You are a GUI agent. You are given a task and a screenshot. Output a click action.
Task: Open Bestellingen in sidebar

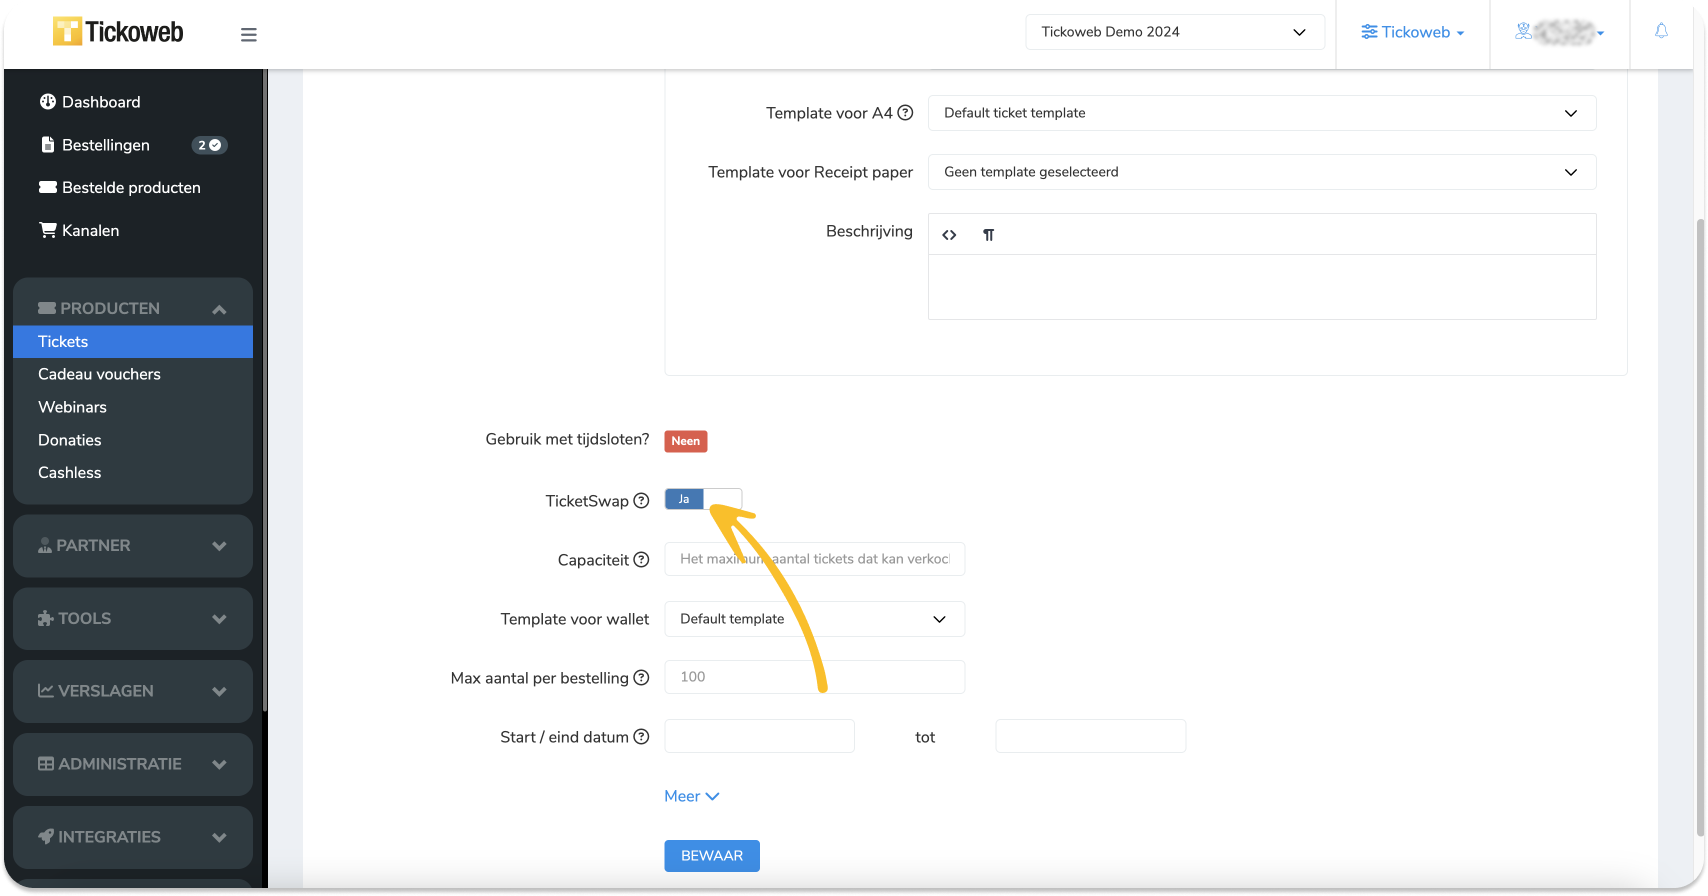click(95, 145)
